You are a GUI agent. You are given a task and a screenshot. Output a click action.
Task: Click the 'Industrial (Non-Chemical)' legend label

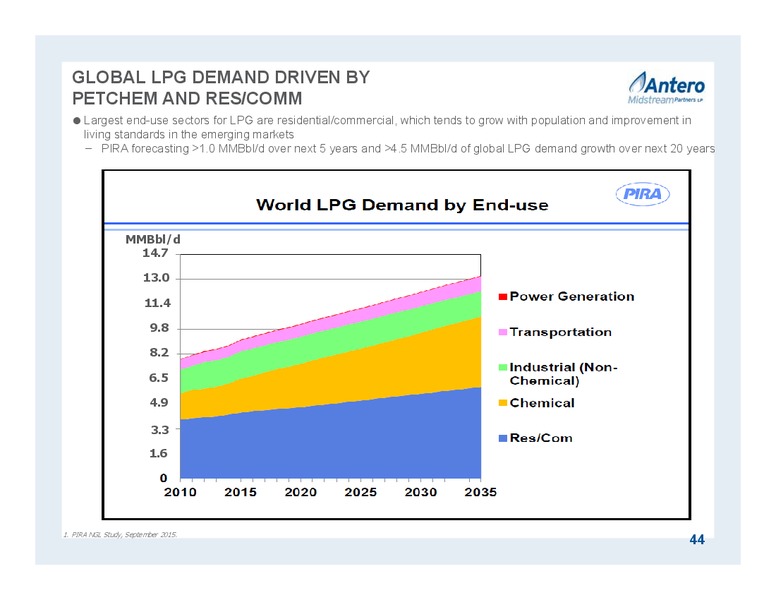coord(564,374)
